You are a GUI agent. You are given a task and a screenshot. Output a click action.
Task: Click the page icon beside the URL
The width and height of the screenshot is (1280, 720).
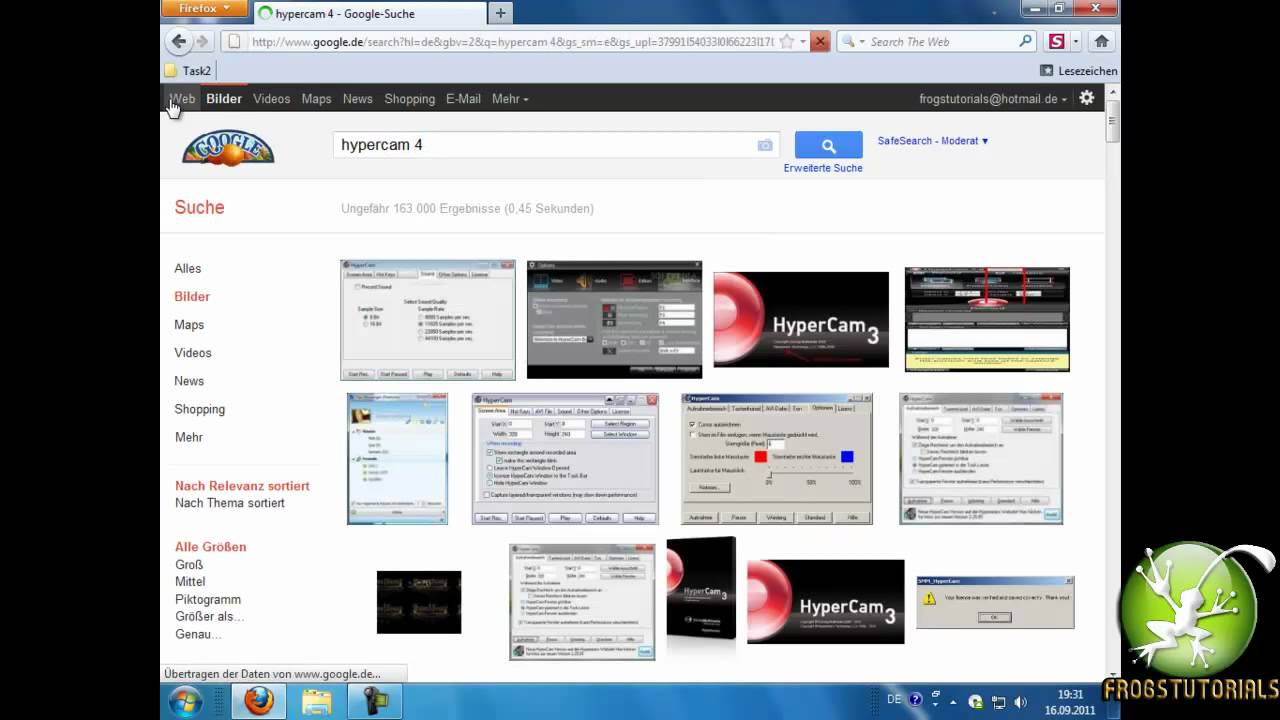tap(234, 42)
